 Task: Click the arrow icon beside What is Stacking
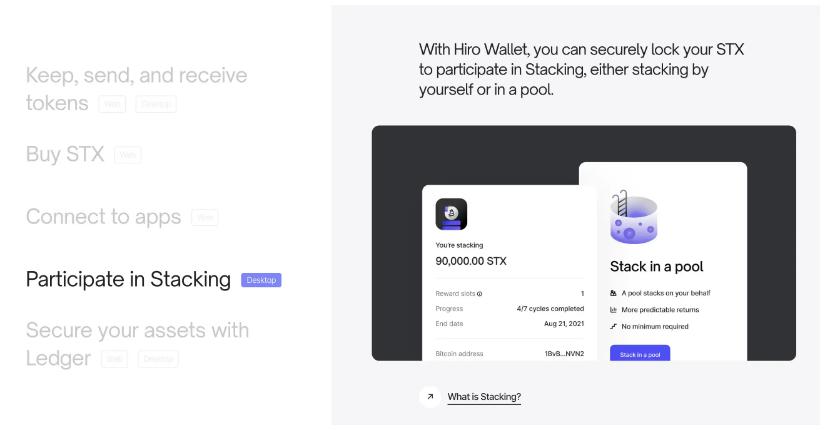(x=430, y=397)
